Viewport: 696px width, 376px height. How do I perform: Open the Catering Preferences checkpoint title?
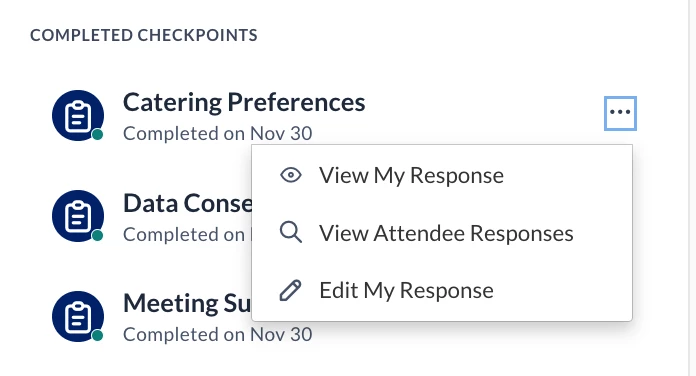click(244, 103)
